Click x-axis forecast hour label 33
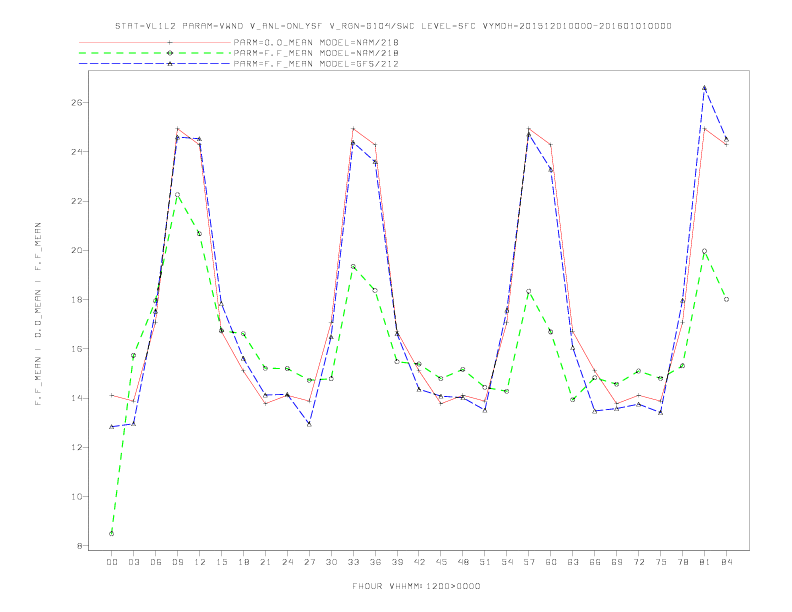 (x=353, y=562)
